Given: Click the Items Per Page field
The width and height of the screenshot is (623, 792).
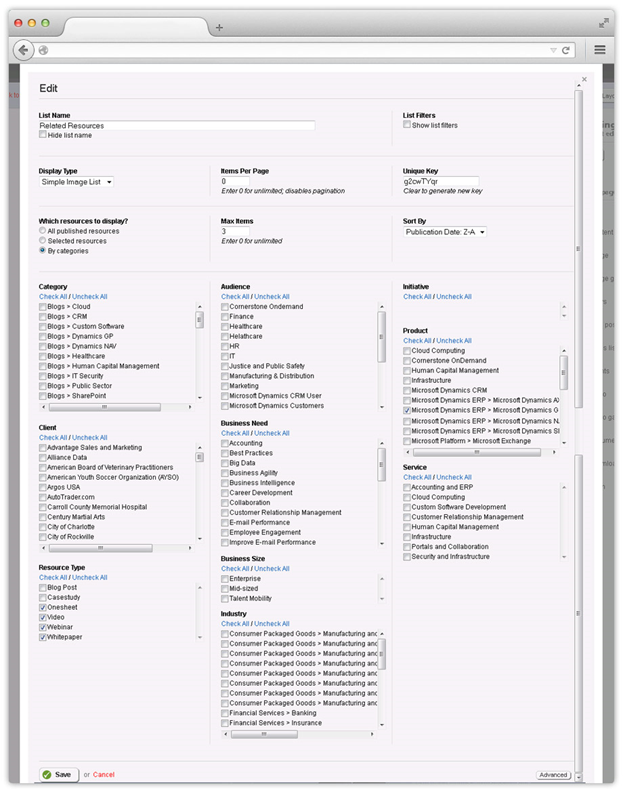Looking at the screenshot, I should (235, 181).
